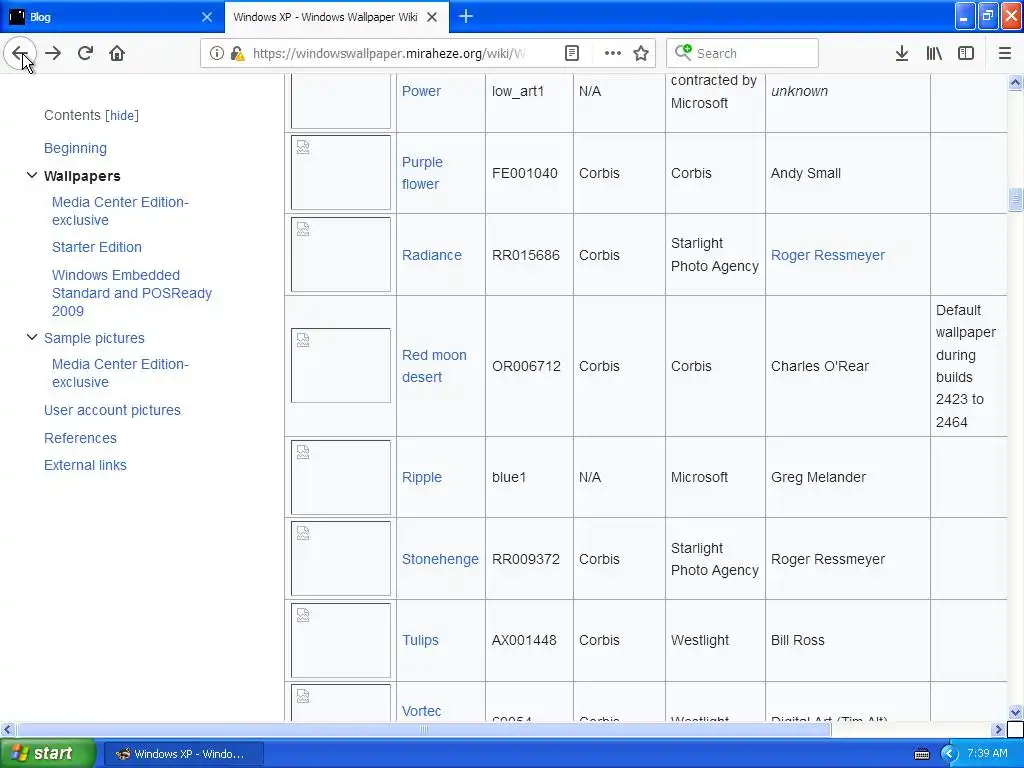
Task: Open the Library icon
Action: click(934, 53)
